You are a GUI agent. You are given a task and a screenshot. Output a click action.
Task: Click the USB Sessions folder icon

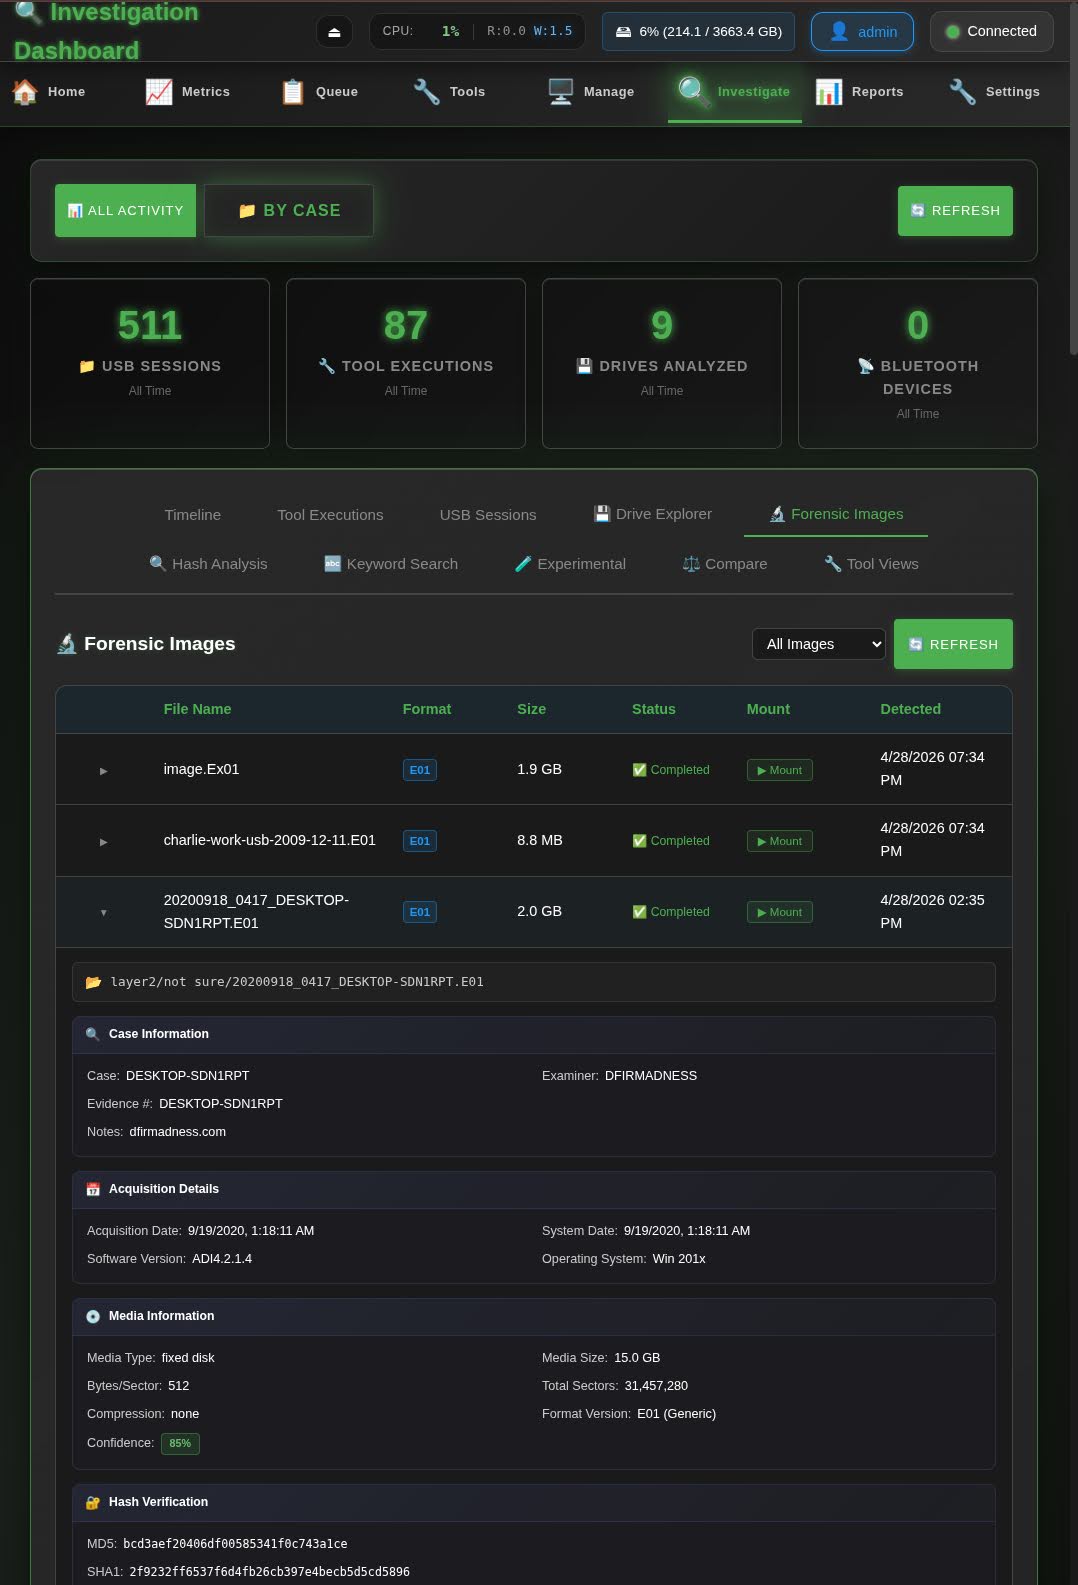pyautogui.click(x=87, y=366)
